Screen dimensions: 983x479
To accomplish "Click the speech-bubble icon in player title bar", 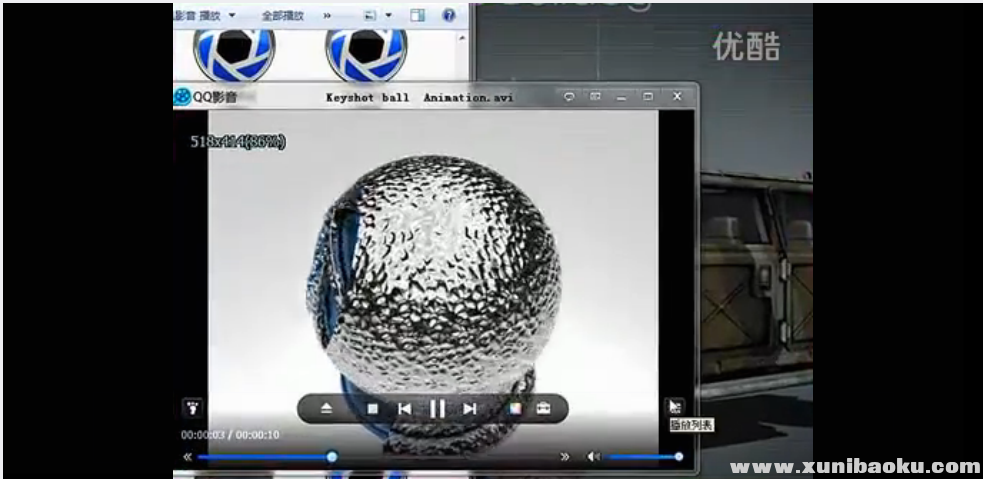I will [569, 97].
